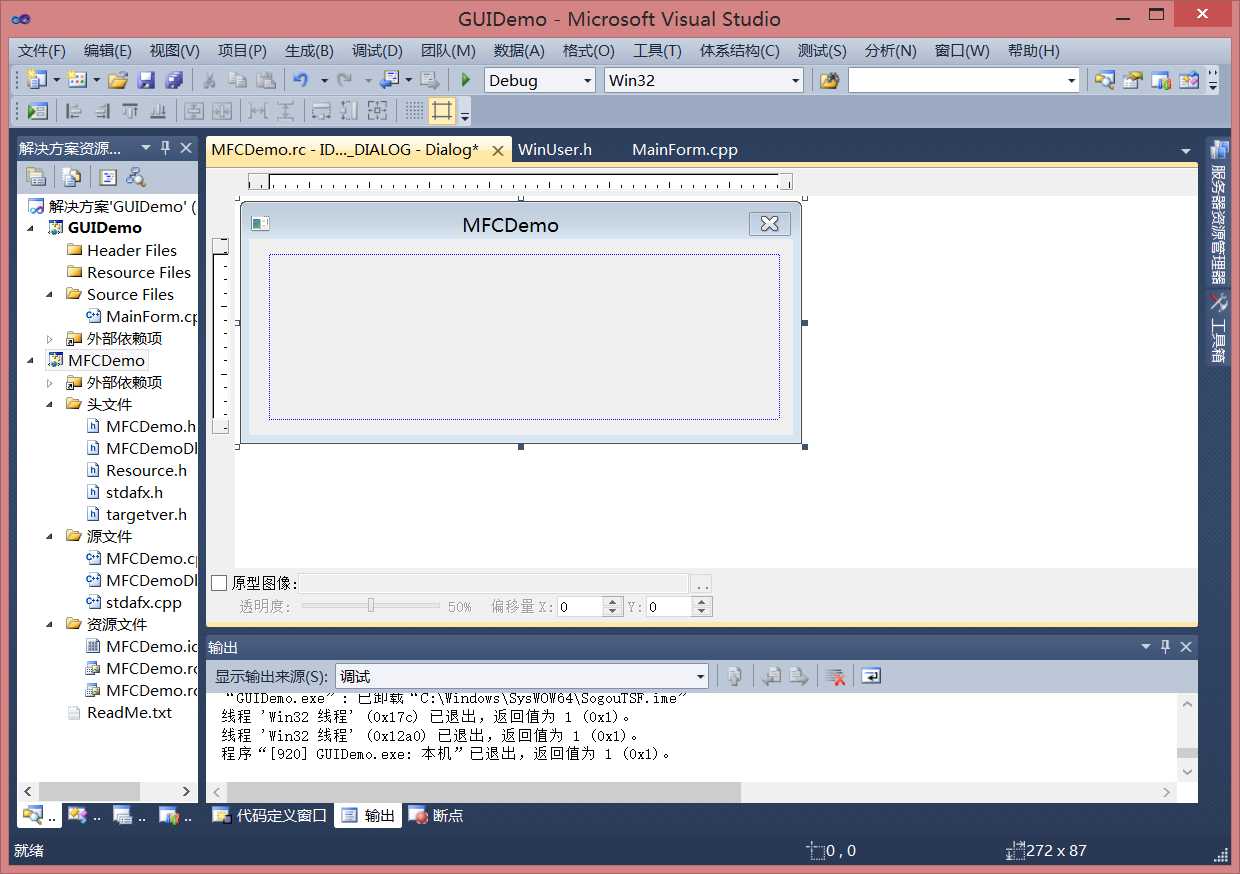Collapse the 头文件 folder
Image resolution: width=1240 pixels, height=874 pixels.
(x=50, y=404)
